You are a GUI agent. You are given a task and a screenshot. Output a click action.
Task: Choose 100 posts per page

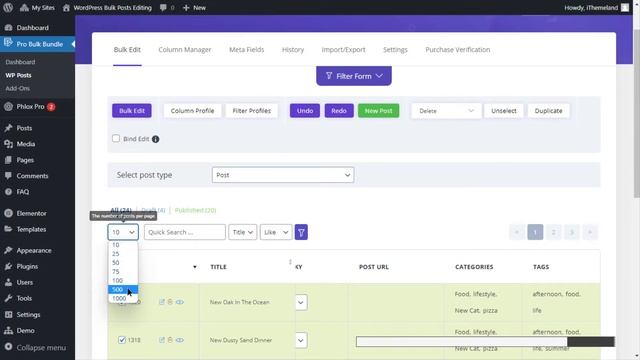(x=123, y=280)
